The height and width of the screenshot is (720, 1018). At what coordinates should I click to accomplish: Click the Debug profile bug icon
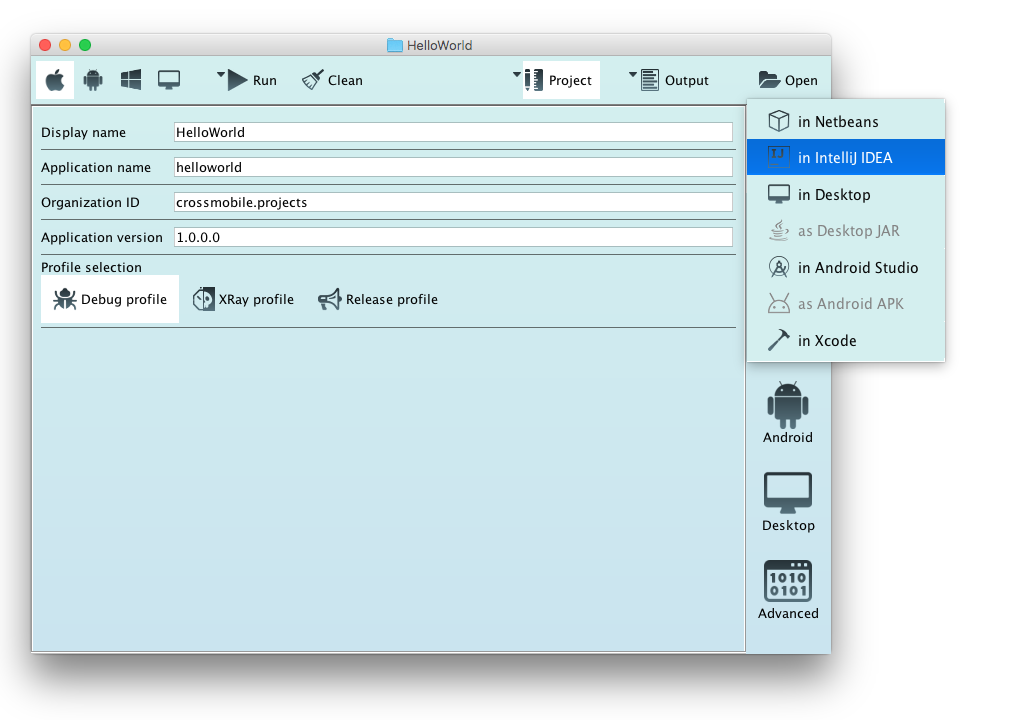[65, 299]
